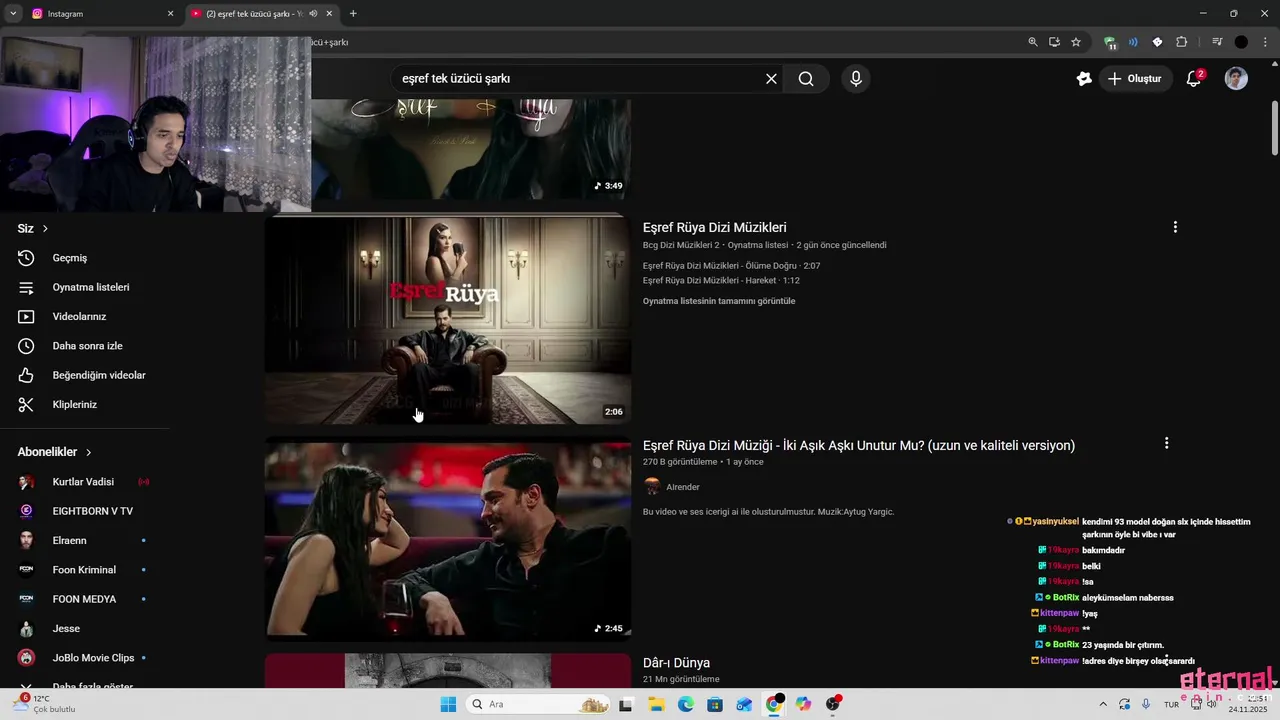Screen dimensions: 1280x720
Task: Clear the YouTube search box with X
Action: point(771,79)
